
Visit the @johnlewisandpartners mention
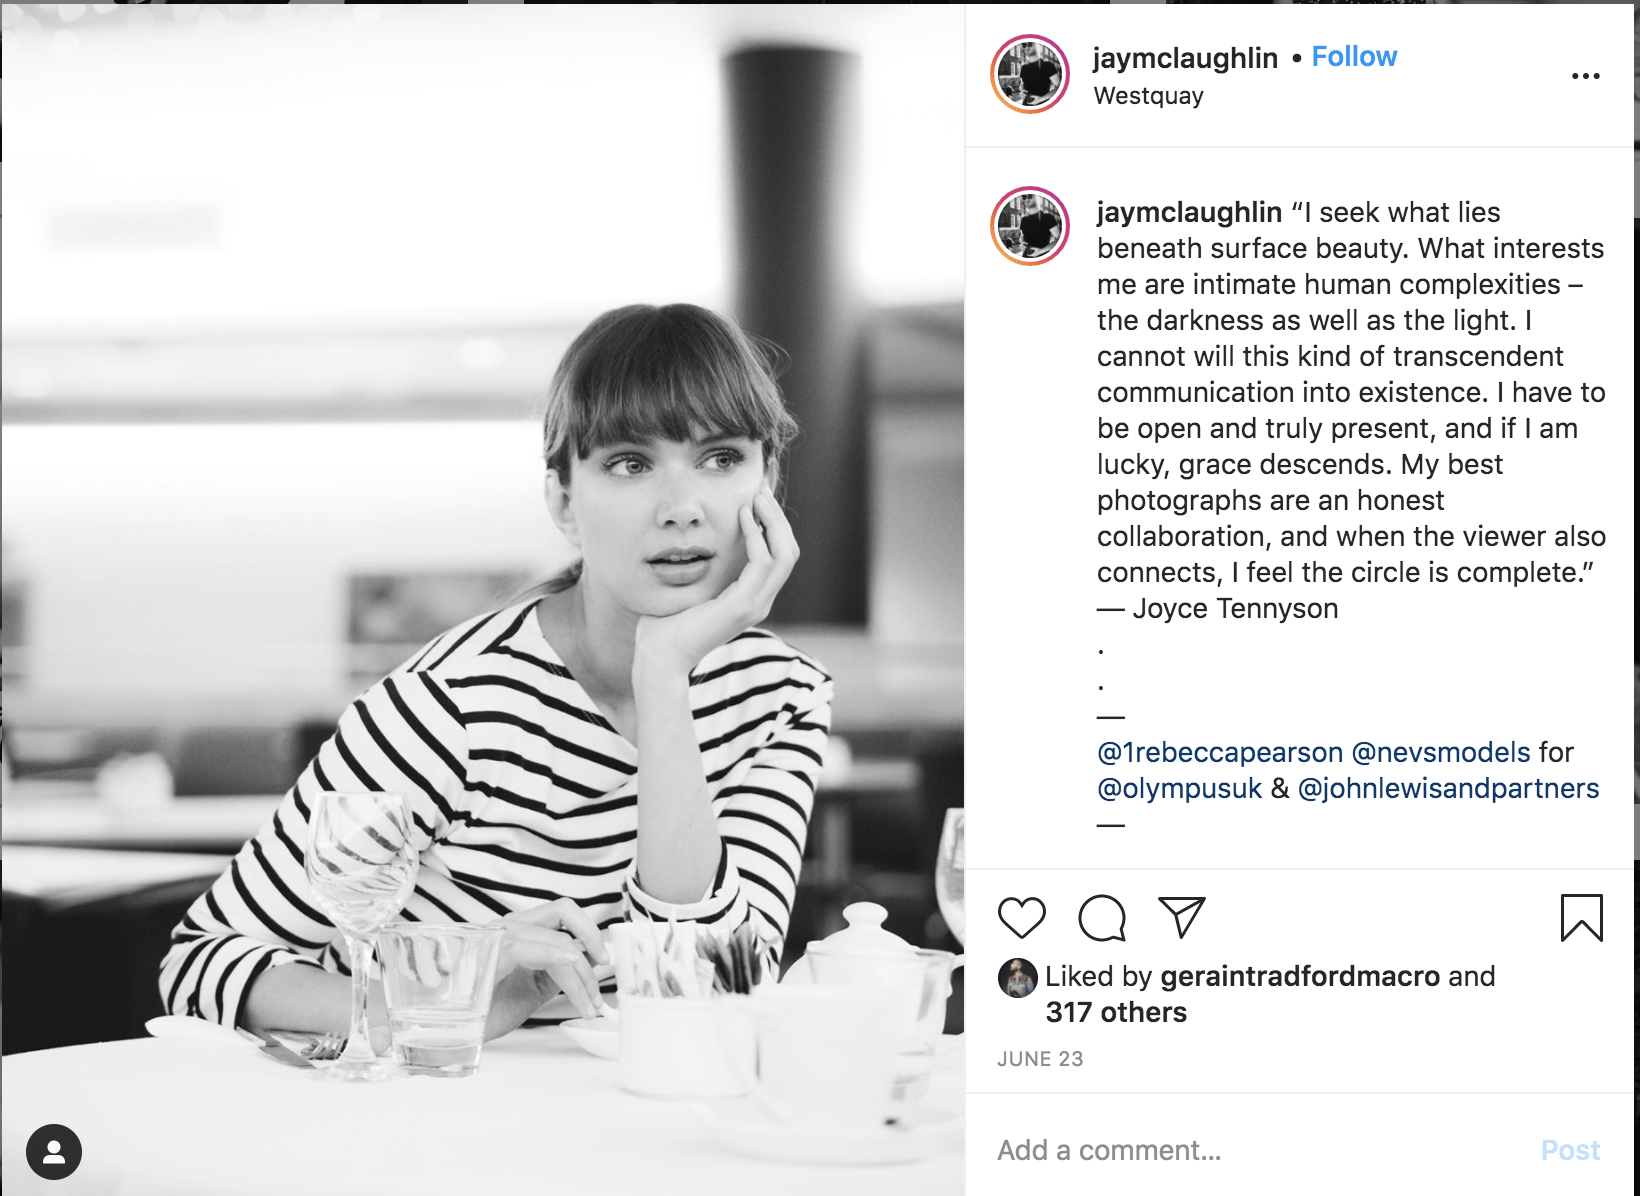pos(1448,788)
